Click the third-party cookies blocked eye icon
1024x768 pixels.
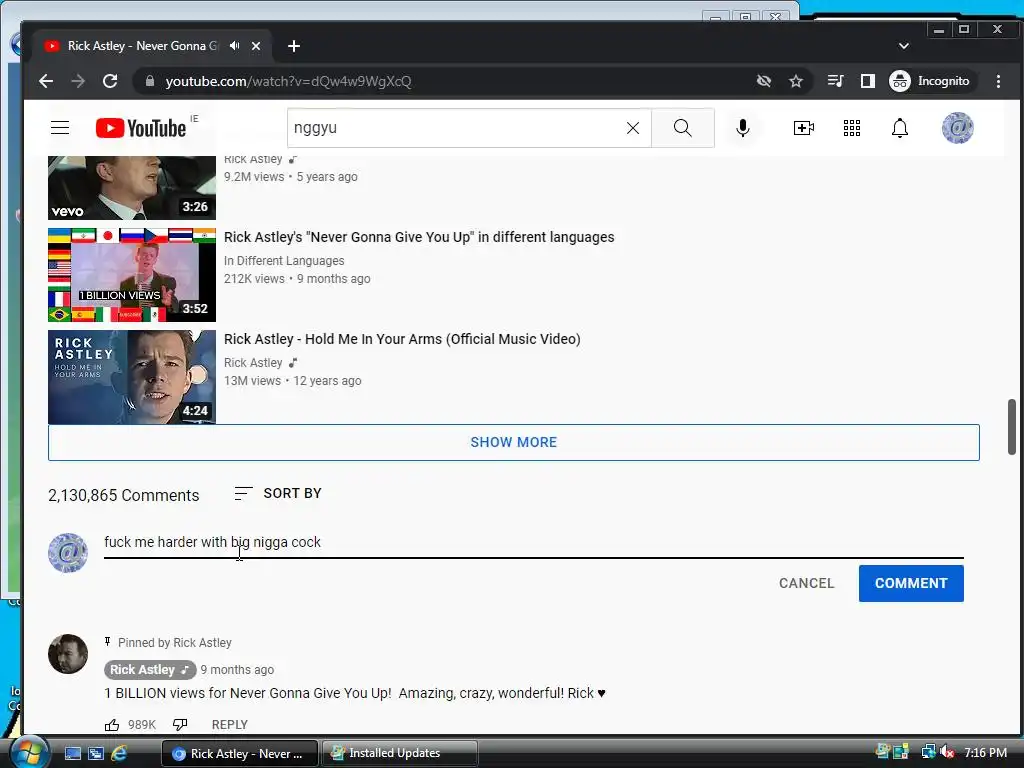[763, 81]
